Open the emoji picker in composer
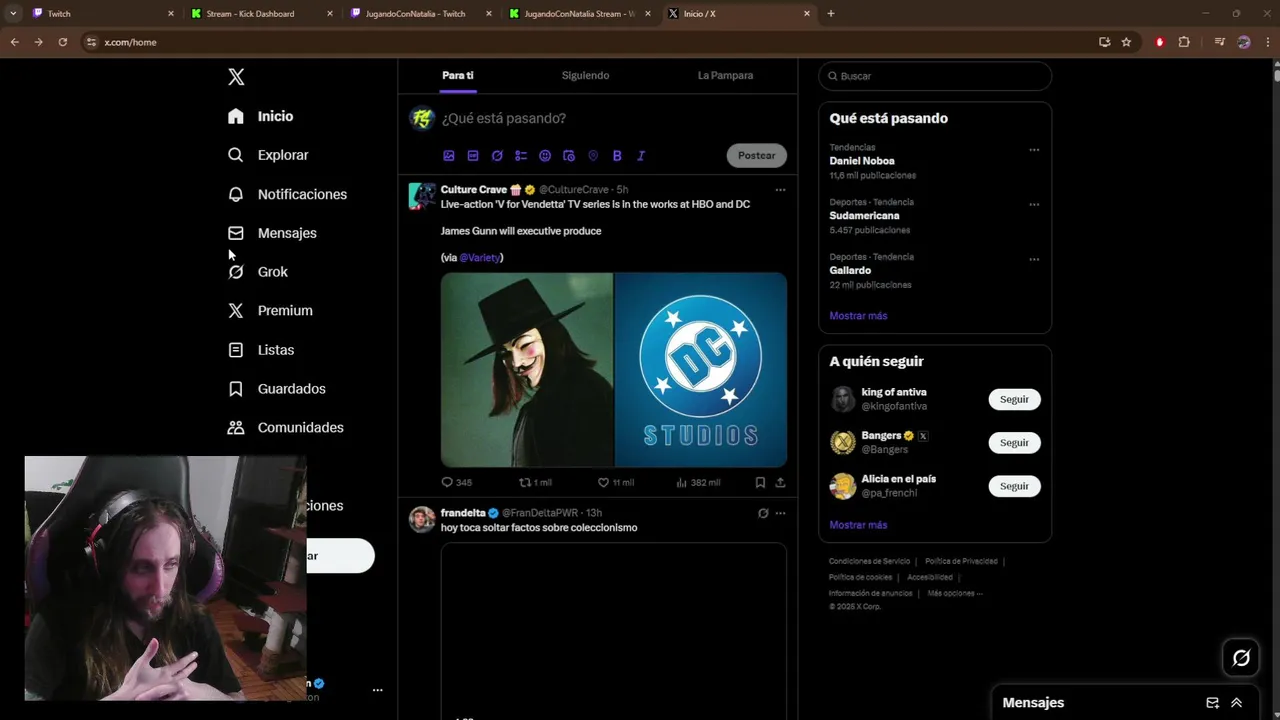1280x720 pixels. point(545,156)
